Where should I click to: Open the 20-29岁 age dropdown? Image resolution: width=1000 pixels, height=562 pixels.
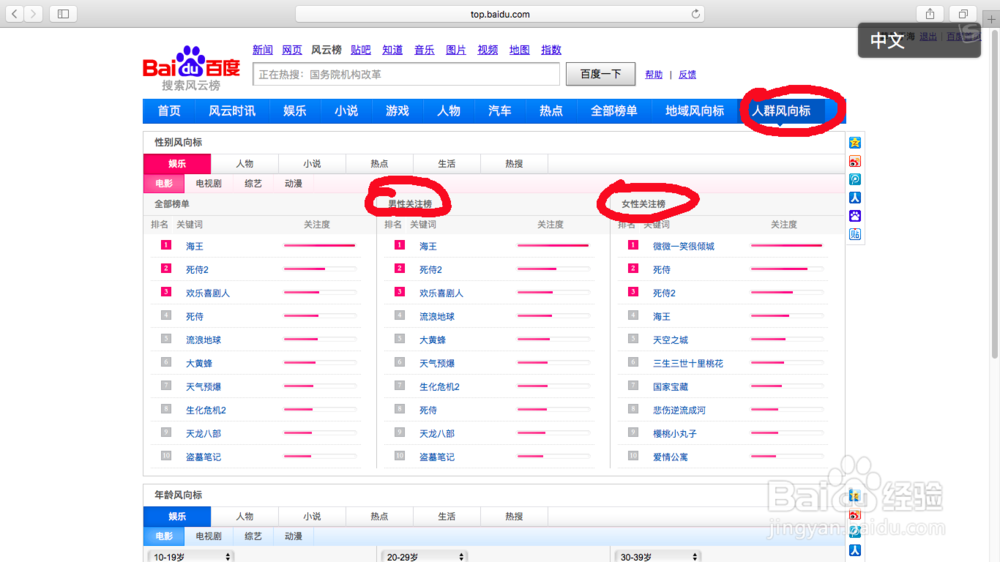click(x=424, y=557)
